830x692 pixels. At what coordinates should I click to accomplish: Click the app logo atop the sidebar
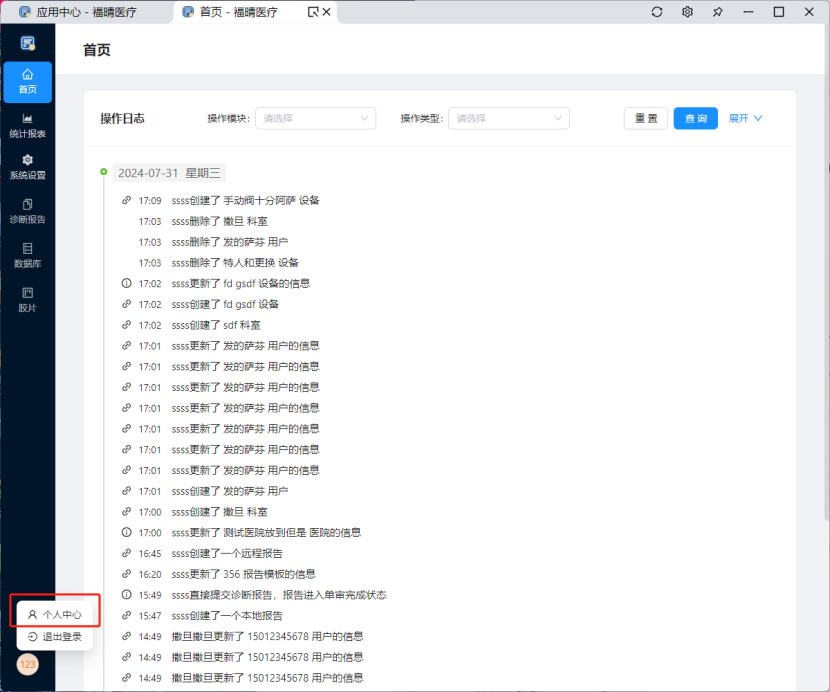click(27, 43)
